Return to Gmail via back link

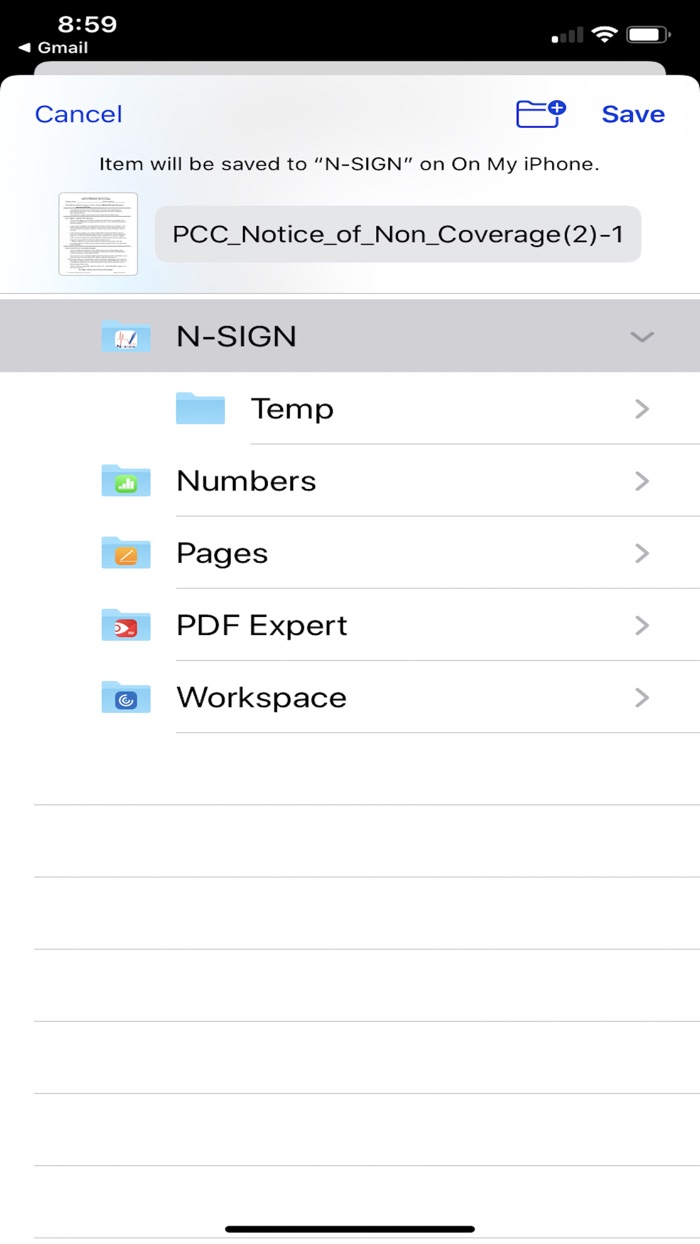tap(54, 48)
